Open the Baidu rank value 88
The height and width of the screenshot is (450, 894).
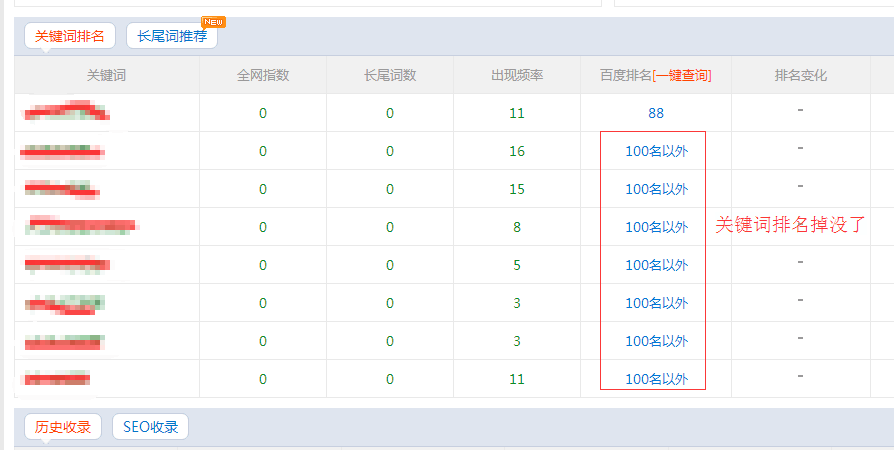click(x=656, y=113)
